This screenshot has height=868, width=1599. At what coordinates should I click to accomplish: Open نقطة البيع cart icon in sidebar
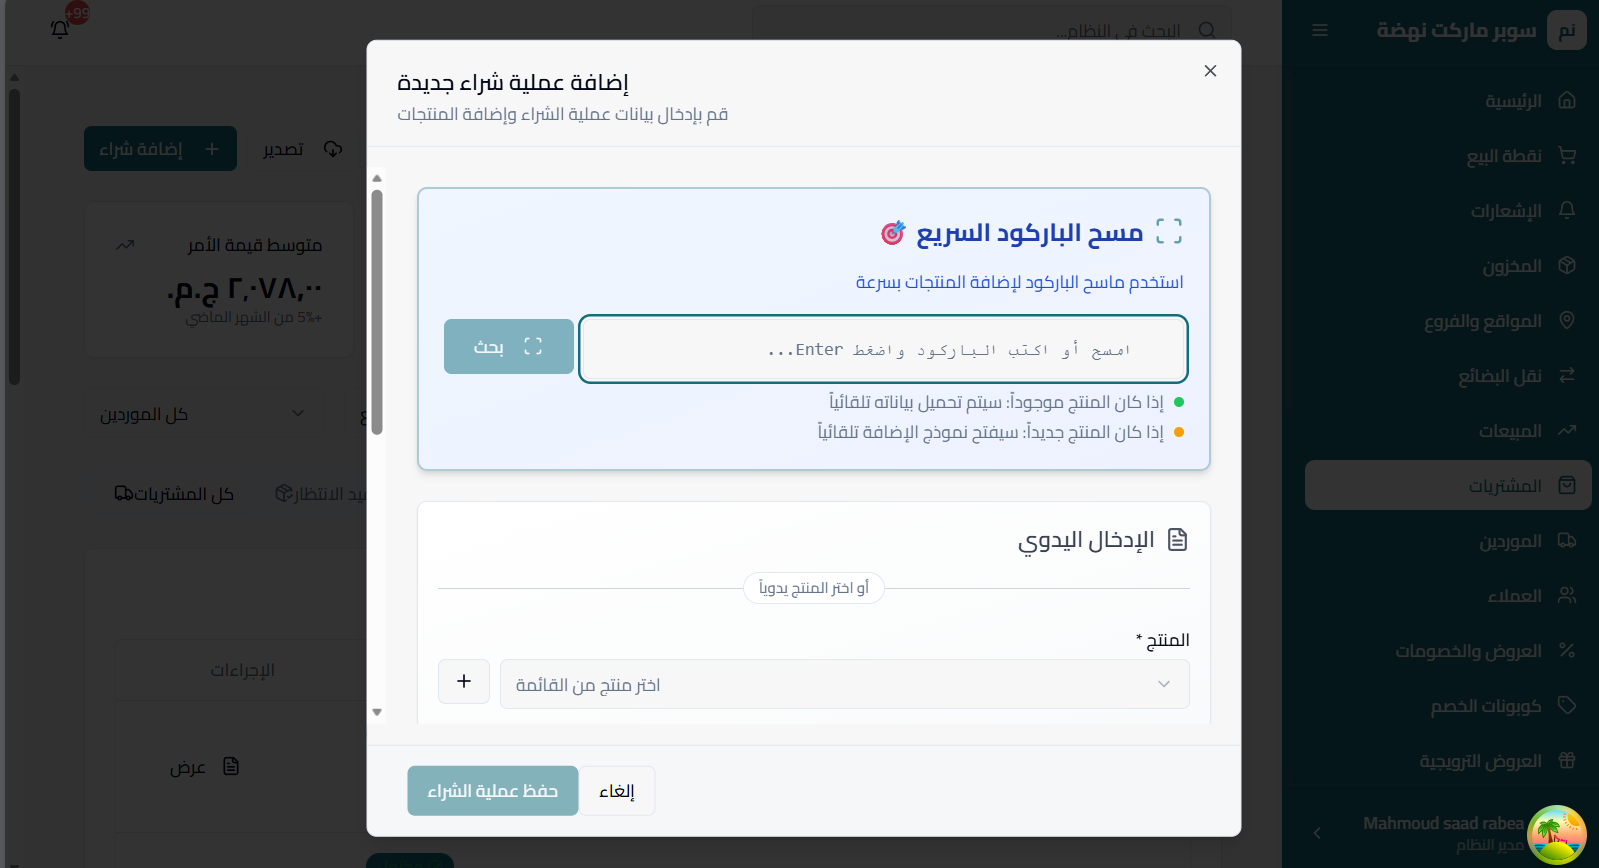click(1567, 156)
